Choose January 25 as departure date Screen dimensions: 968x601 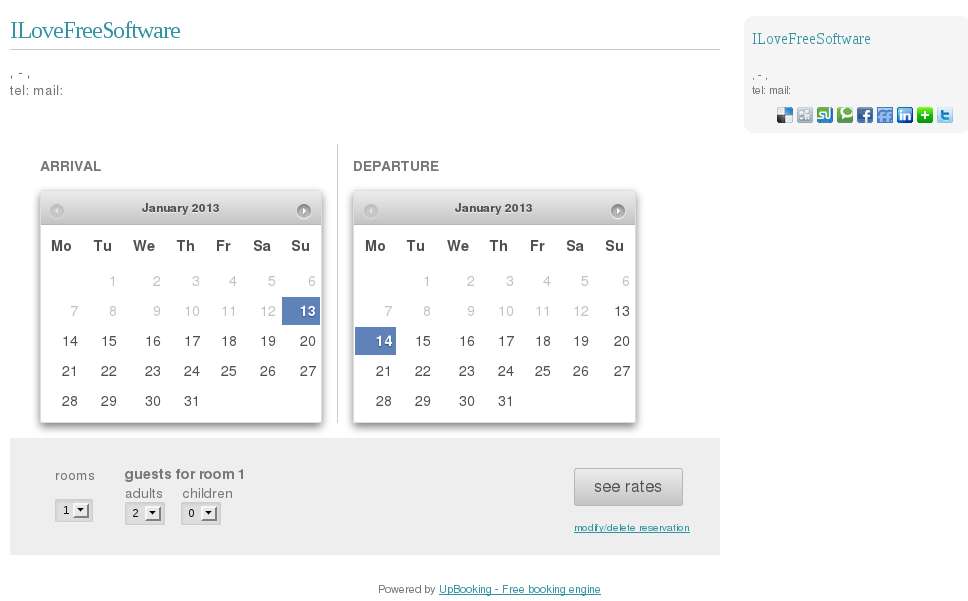(543, 371)
